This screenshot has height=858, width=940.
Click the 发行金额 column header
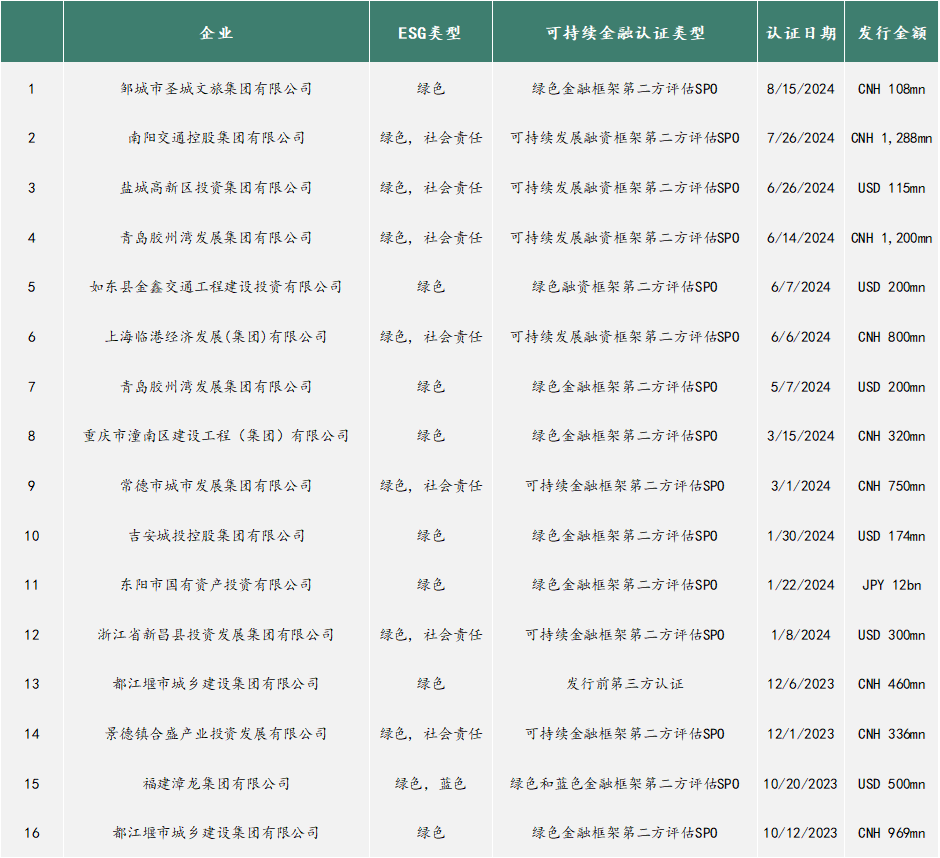(891, 33)
